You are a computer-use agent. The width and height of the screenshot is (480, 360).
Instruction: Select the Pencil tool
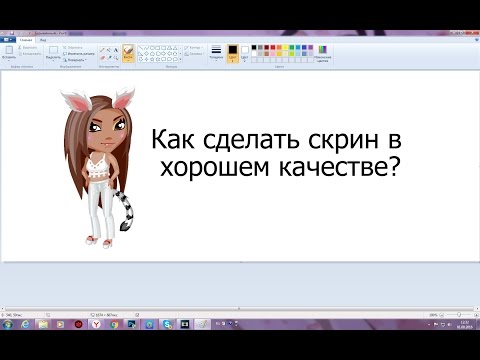[x=102, y=50]
